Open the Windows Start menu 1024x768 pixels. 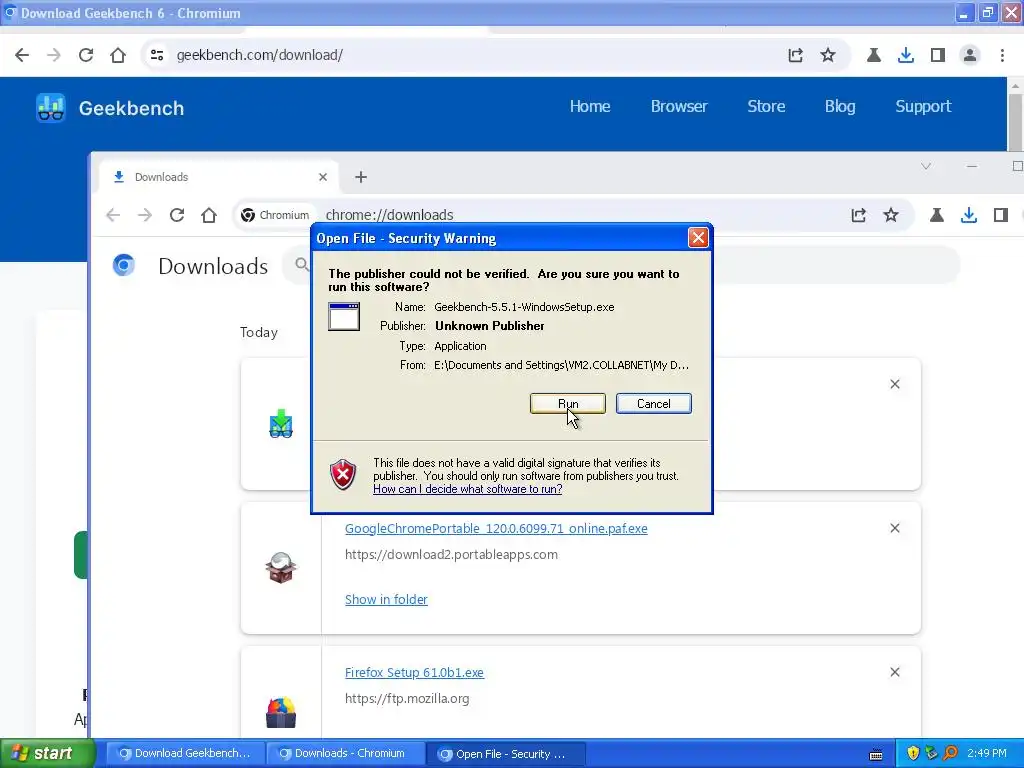[x=48, y=754]
